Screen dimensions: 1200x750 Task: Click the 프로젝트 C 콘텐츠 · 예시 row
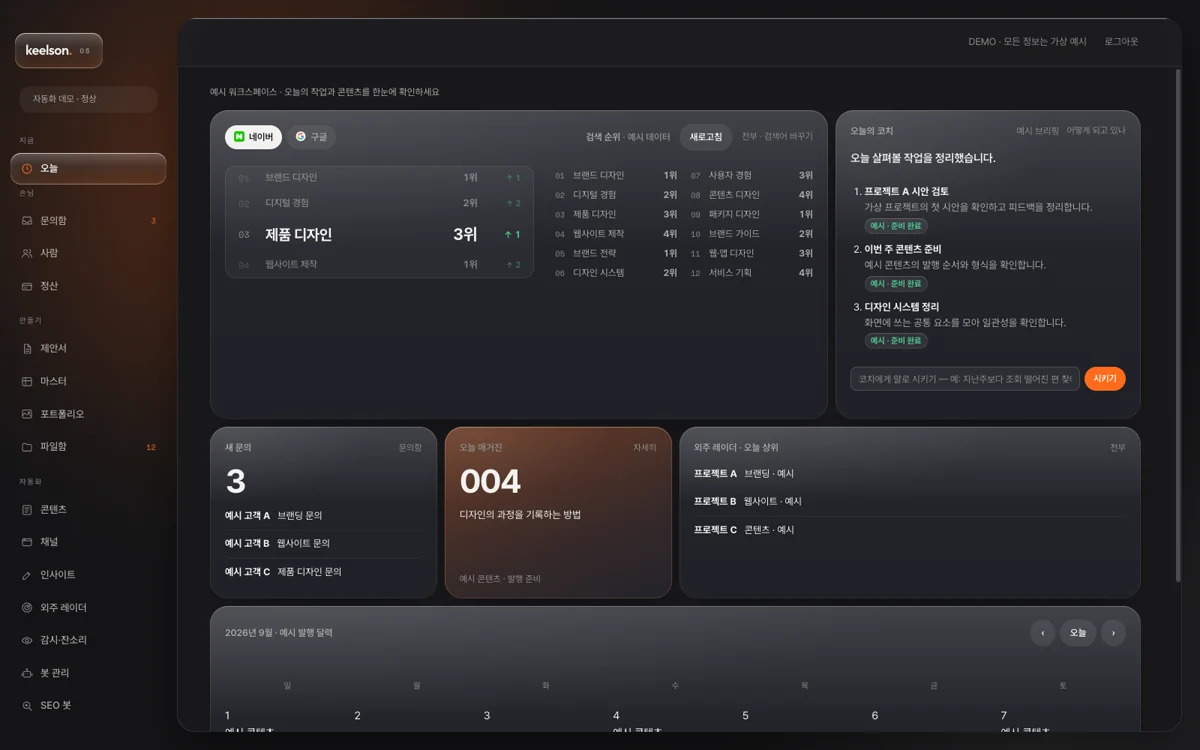coord(910,530)
